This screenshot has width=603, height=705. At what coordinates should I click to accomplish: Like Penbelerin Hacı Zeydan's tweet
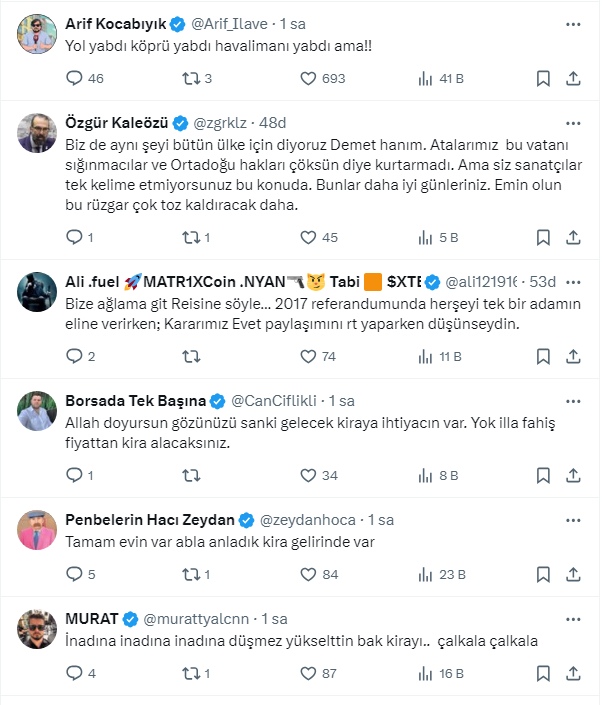(x=308, y=574)
